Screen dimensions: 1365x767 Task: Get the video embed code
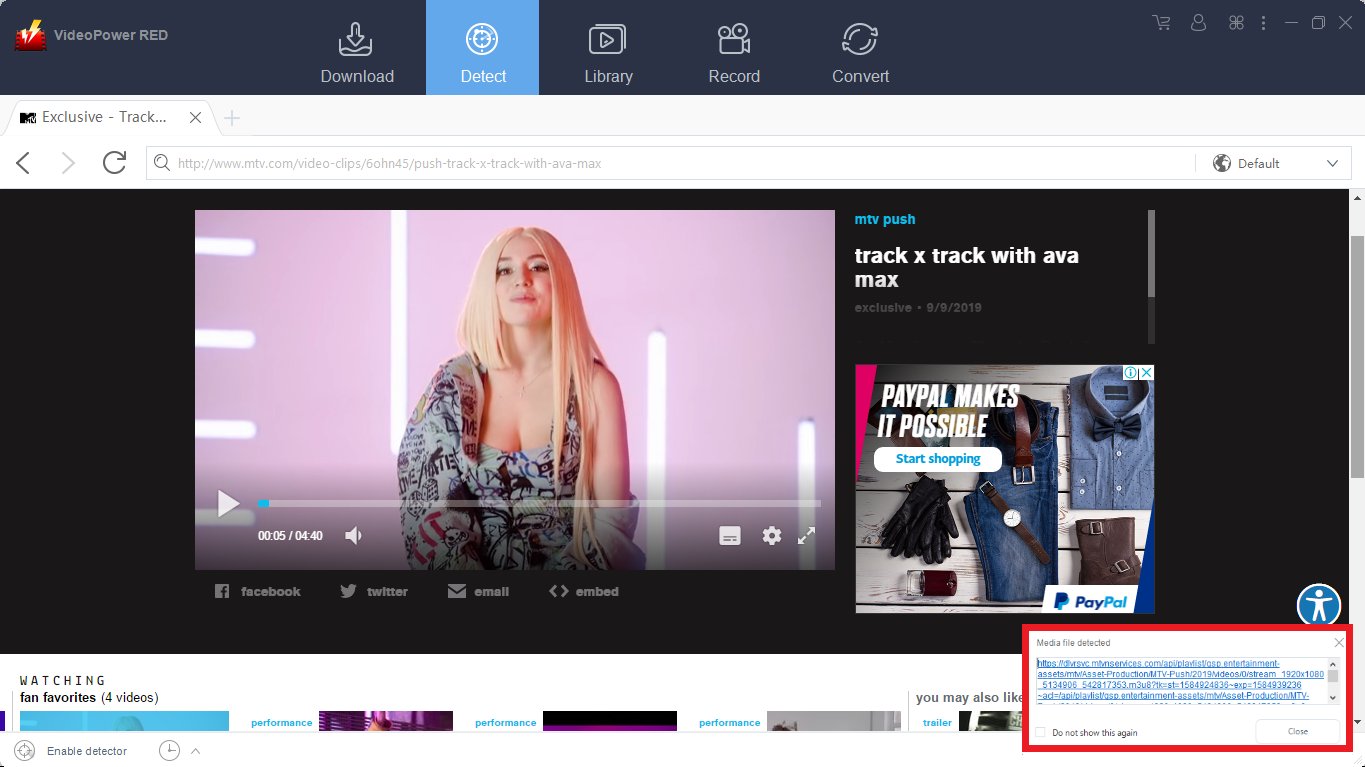coord(584,591)
